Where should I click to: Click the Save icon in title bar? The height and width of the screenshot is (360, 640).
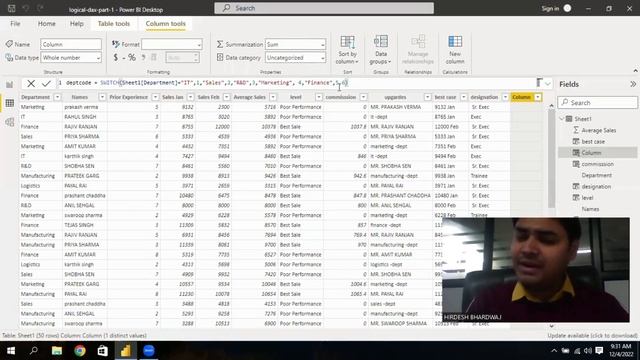pos(11,8)
